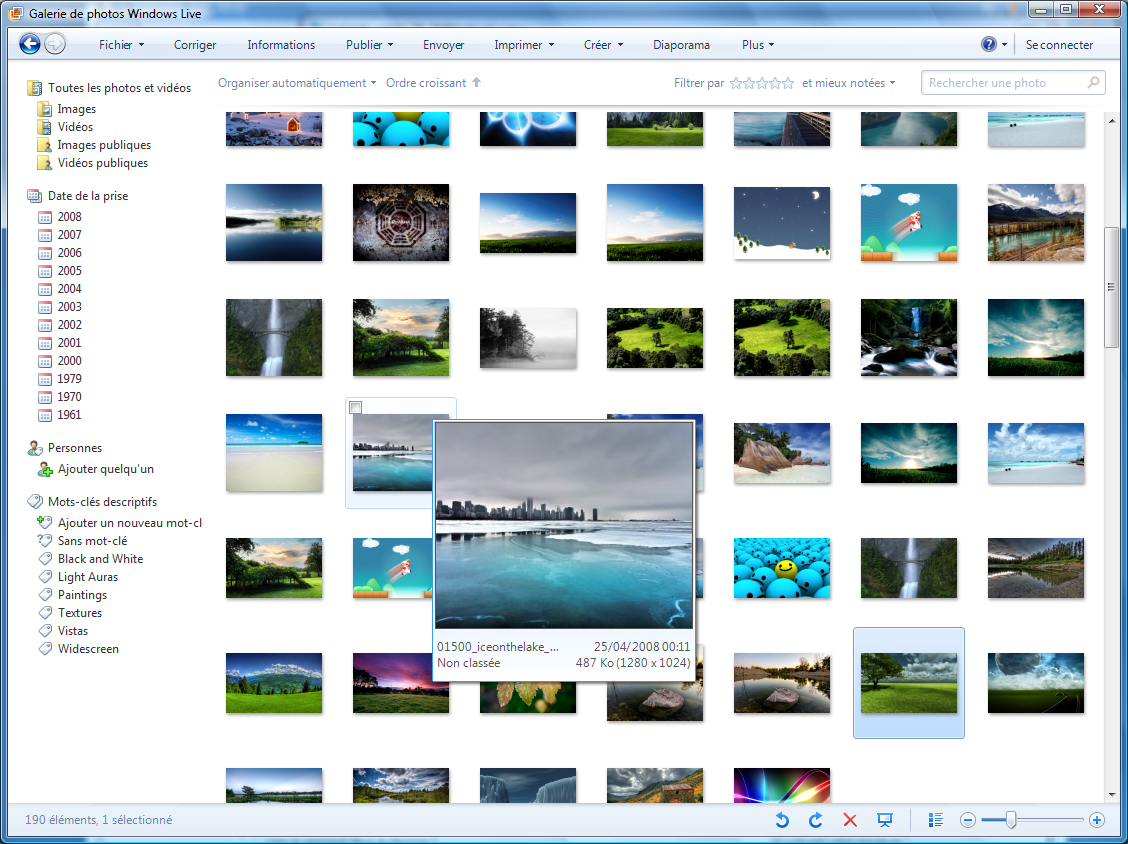Screen dimensions: 1128x844
Task: Click the 'Rechercher une photo' search field
Action: (x=1003, y=83)
